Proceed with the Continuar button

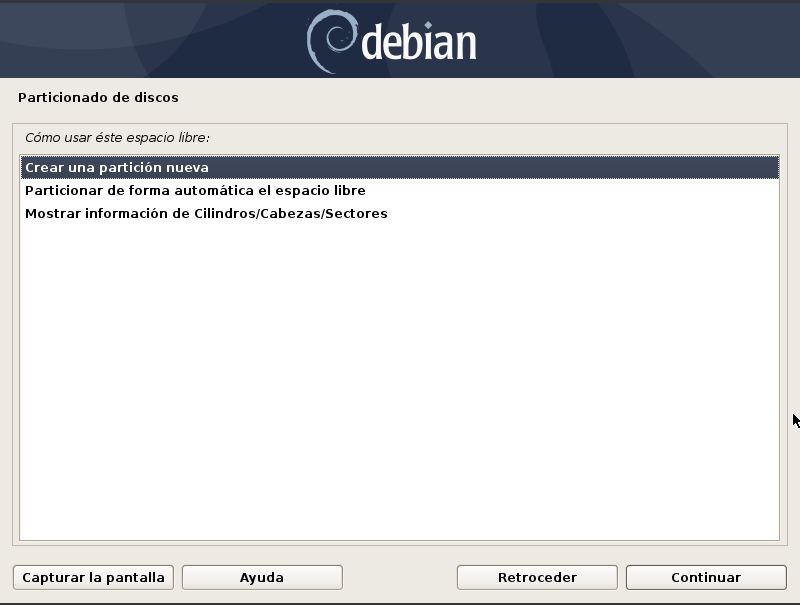click(706, 577)
